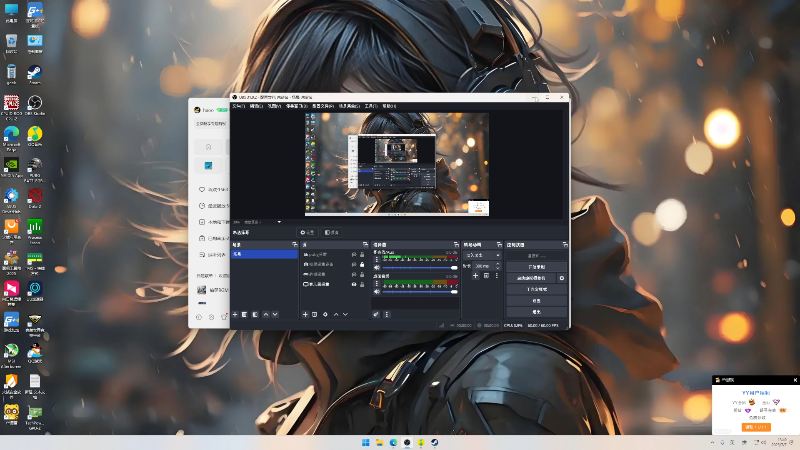The image size is (800, 450).
Task: Open source properties gear in Sources panel
Action: [325, 315]
